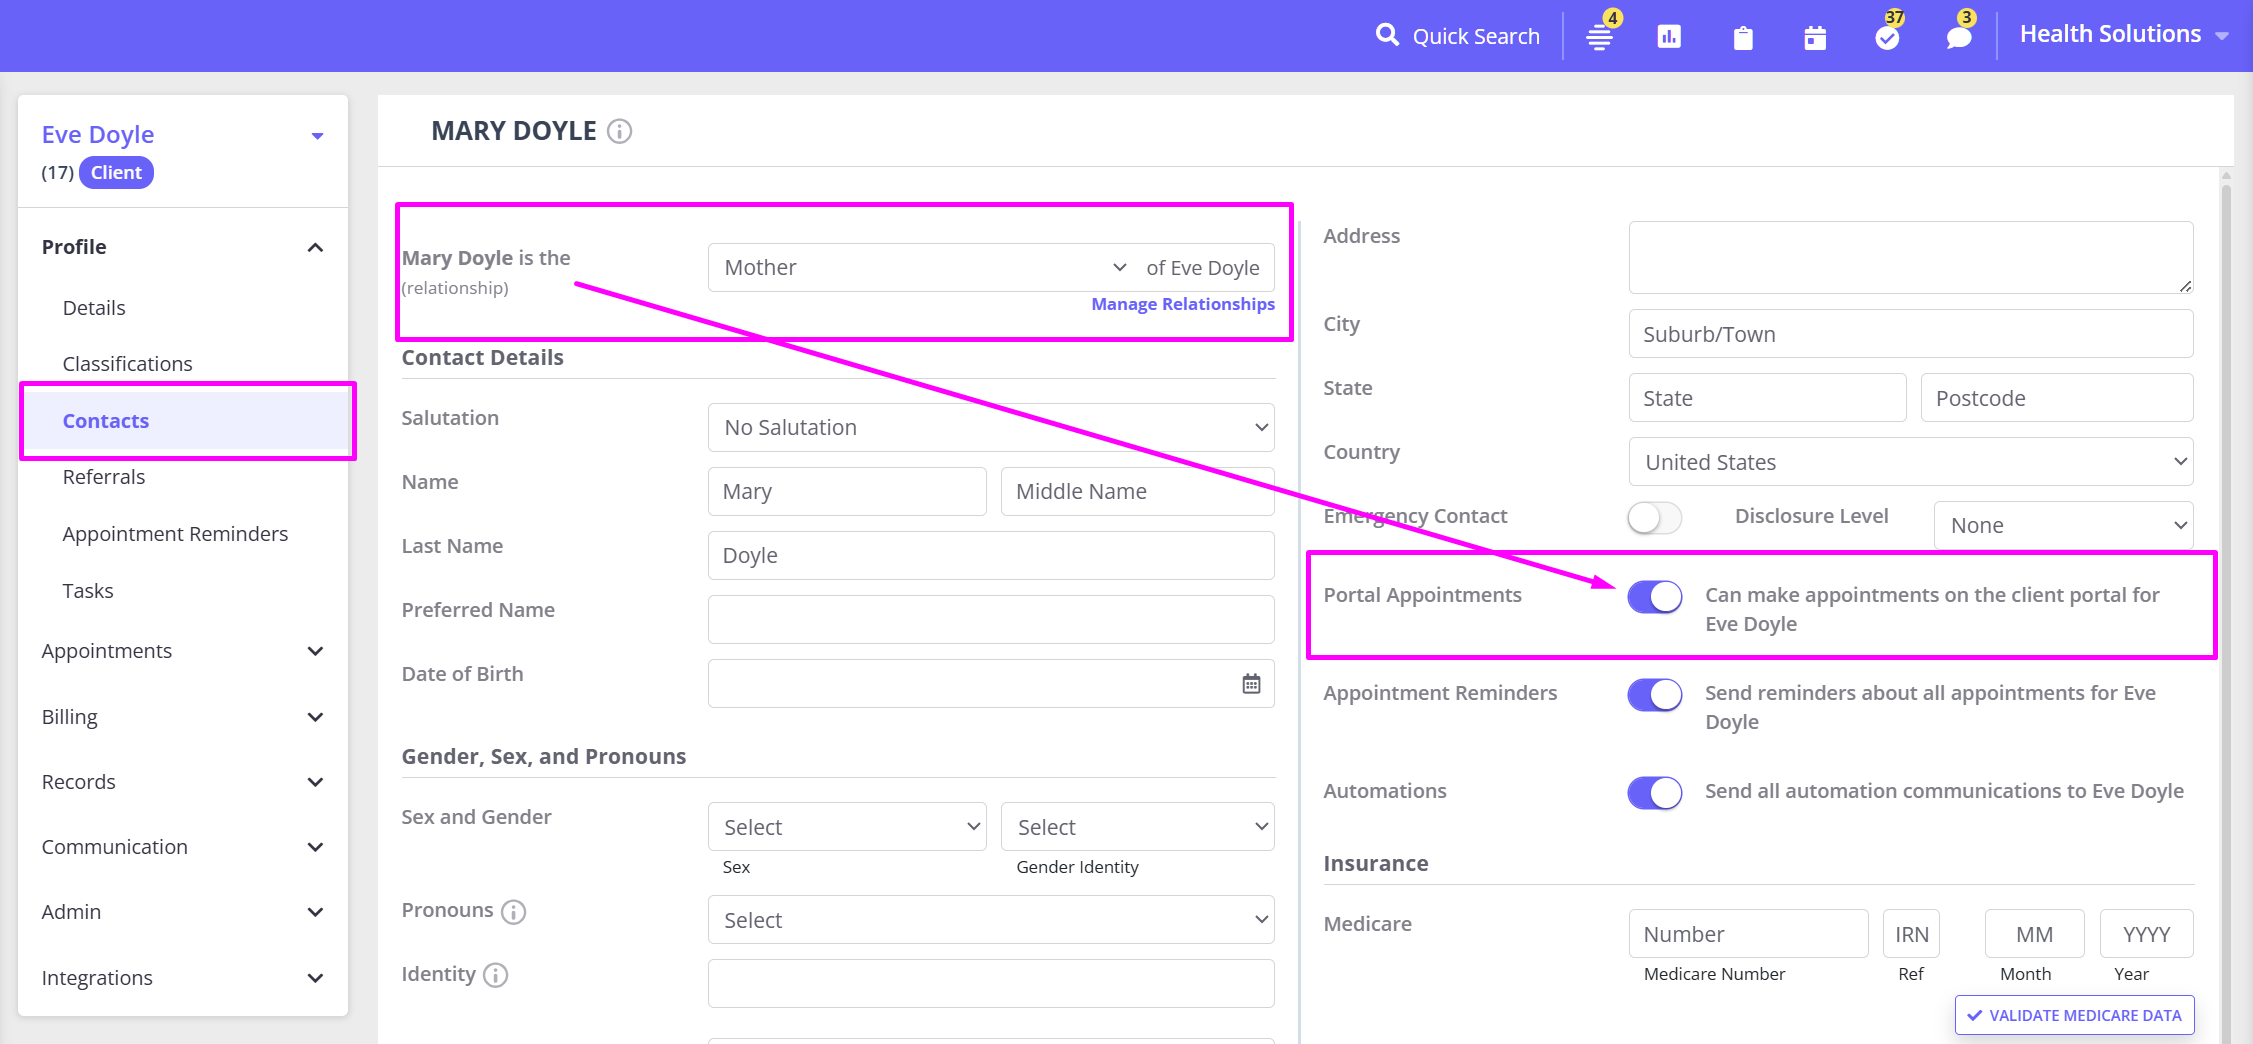Open tasks checkmark icon with badge 37
This screenshot has width=2253, height=1044.
[1887, 37]
